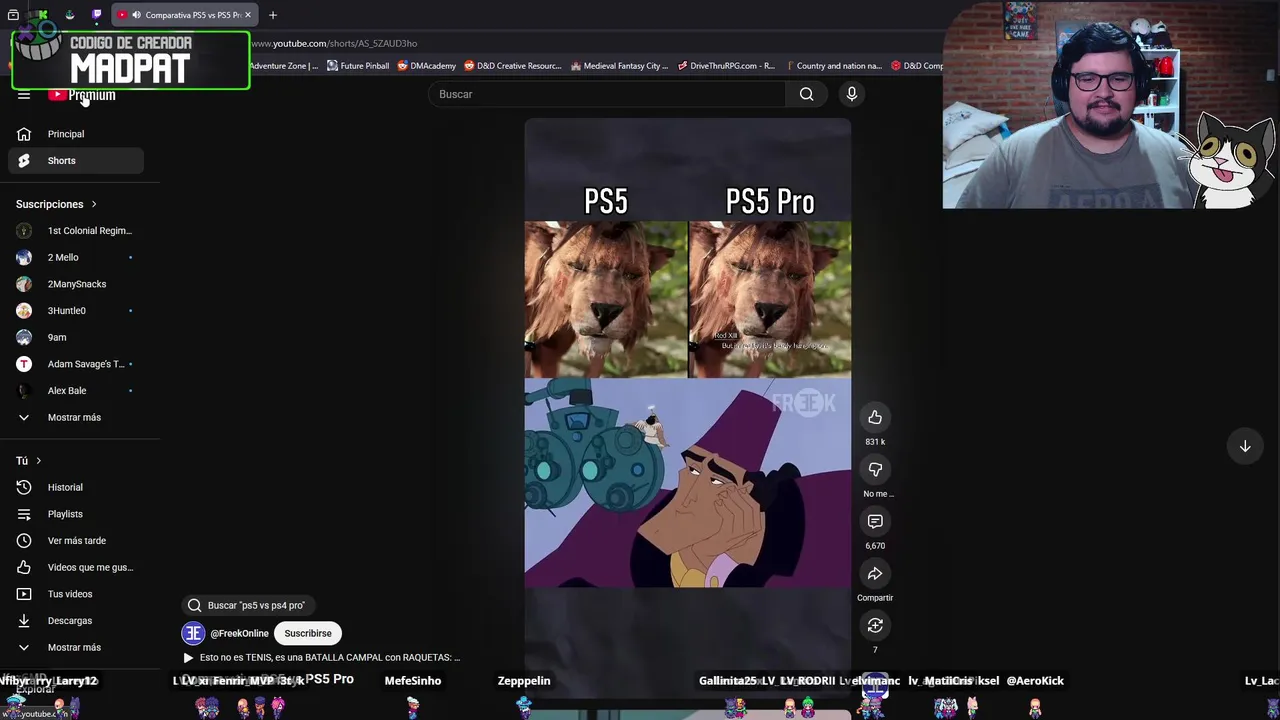Screen dimensions: 1280x720
Task: Open Videos que me gus... list
Action: [x=76, y=567]
